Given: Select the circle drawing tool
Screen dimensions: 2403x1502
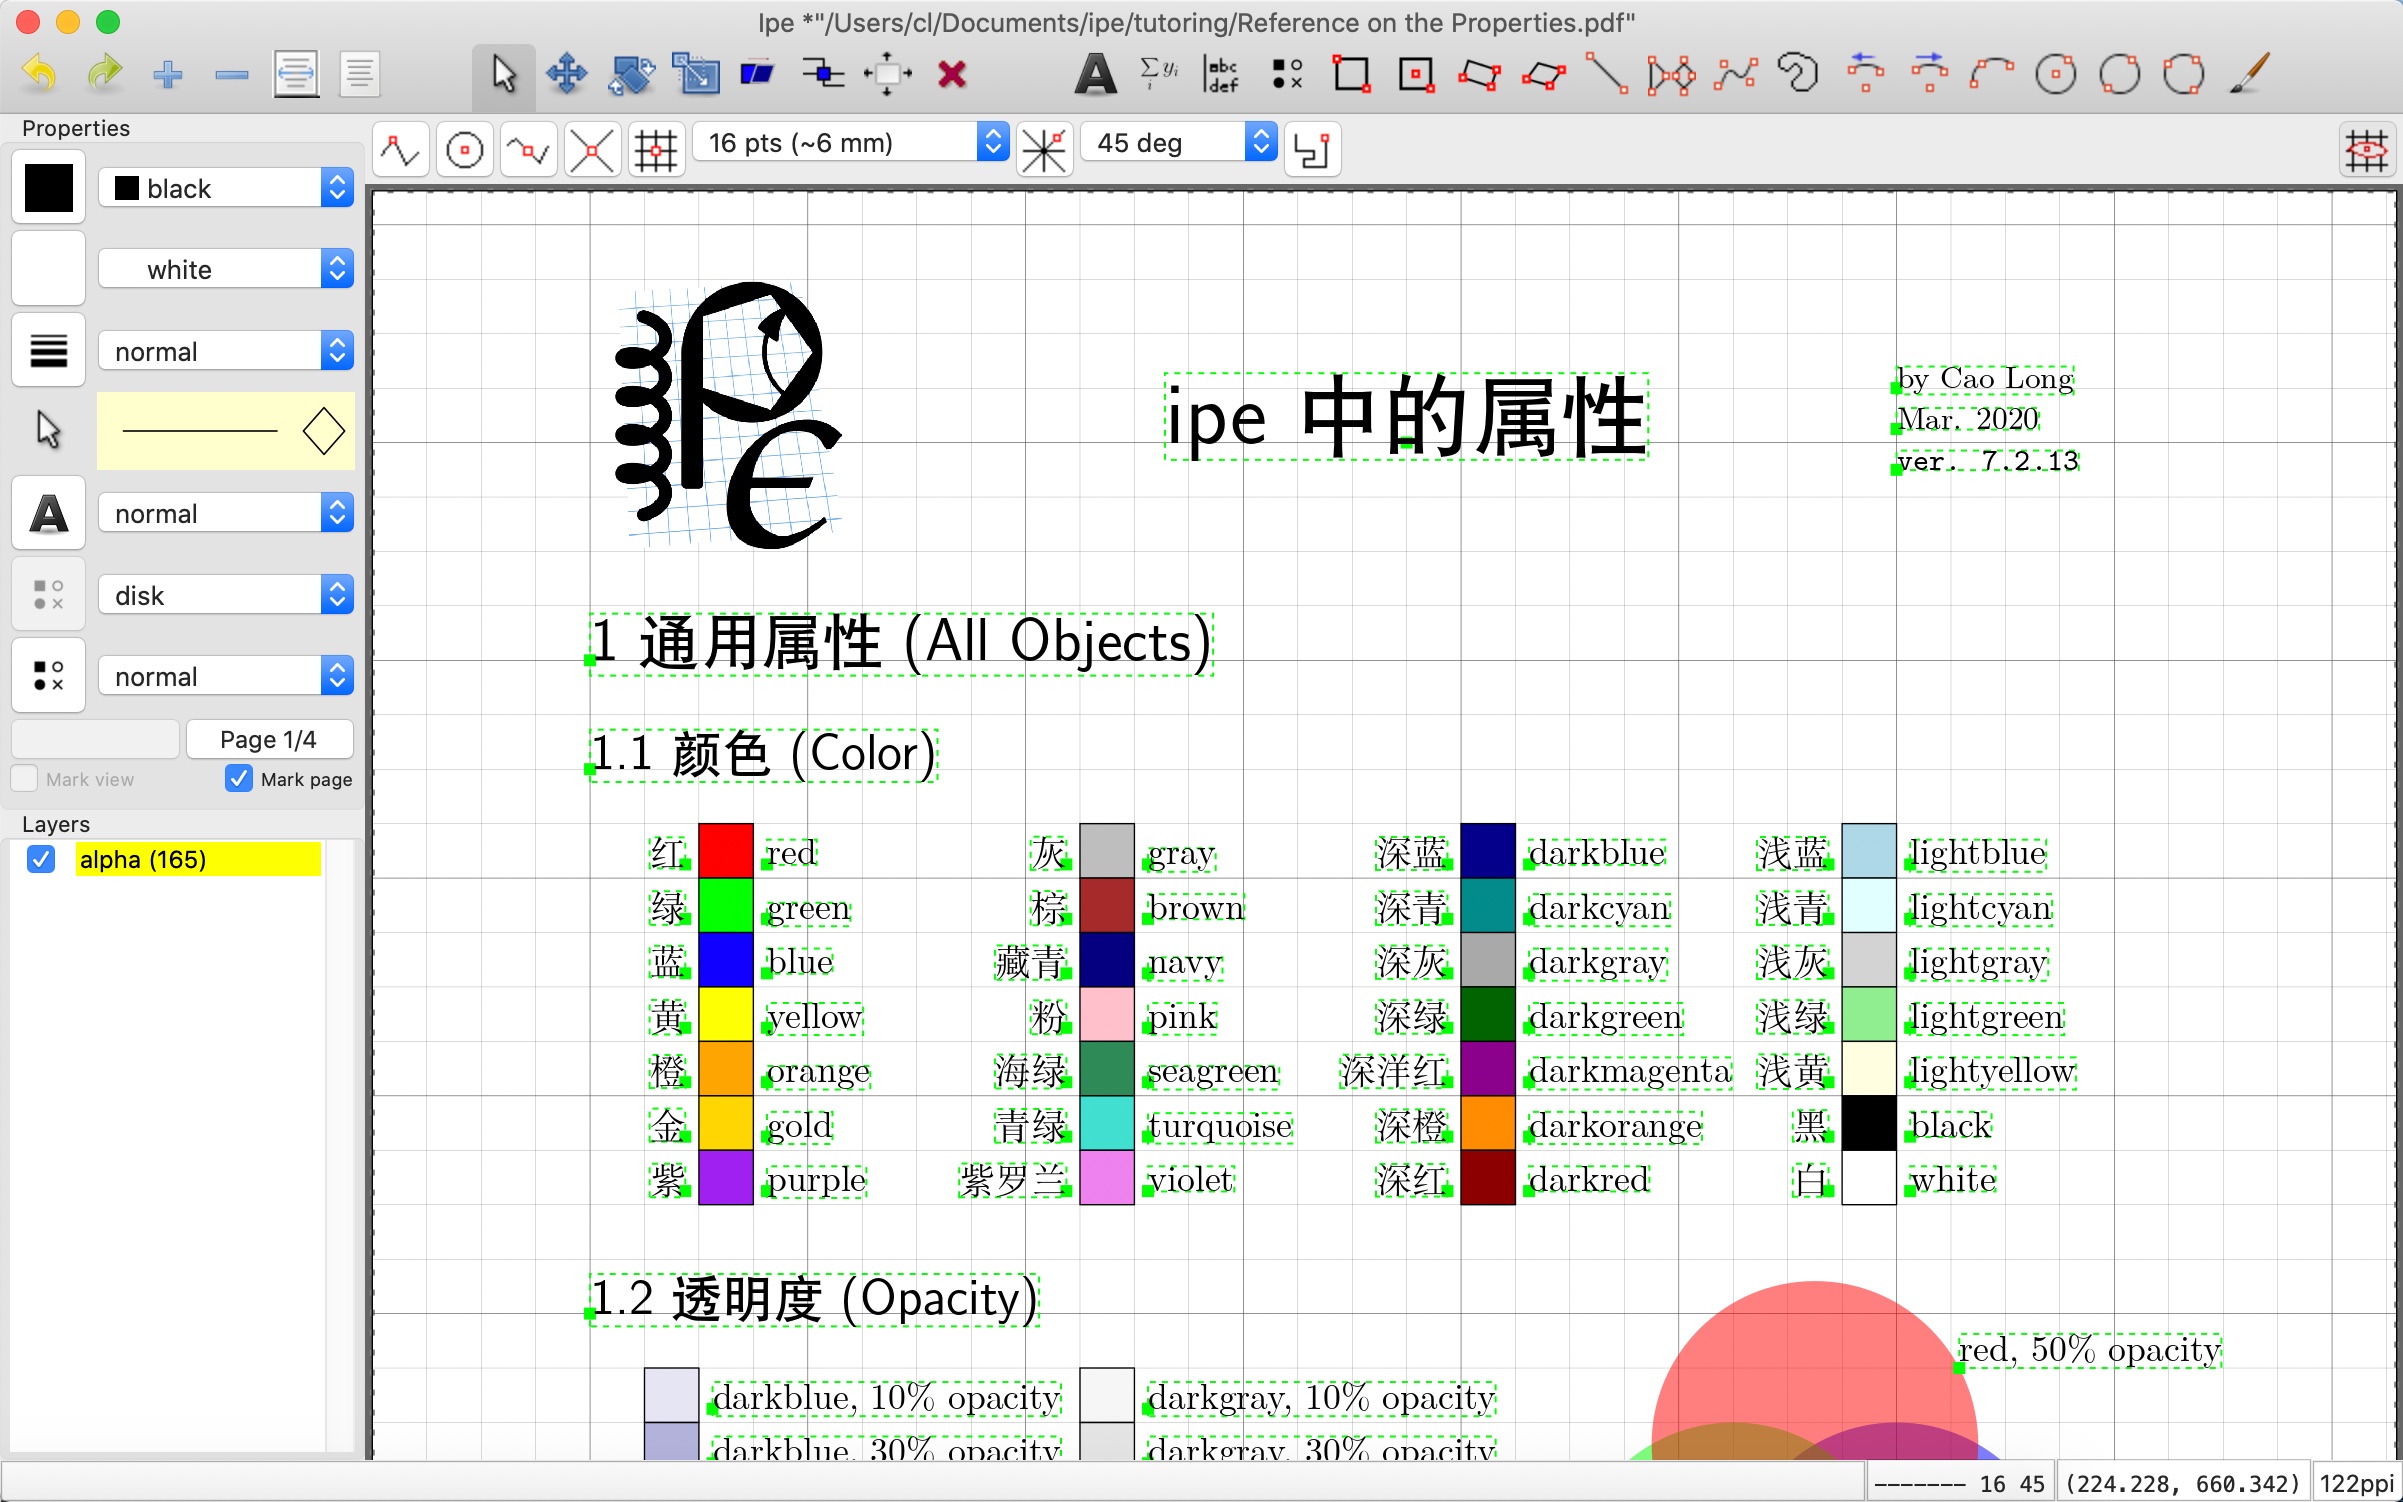Looking at the screenshot, I should (2055, 74).
